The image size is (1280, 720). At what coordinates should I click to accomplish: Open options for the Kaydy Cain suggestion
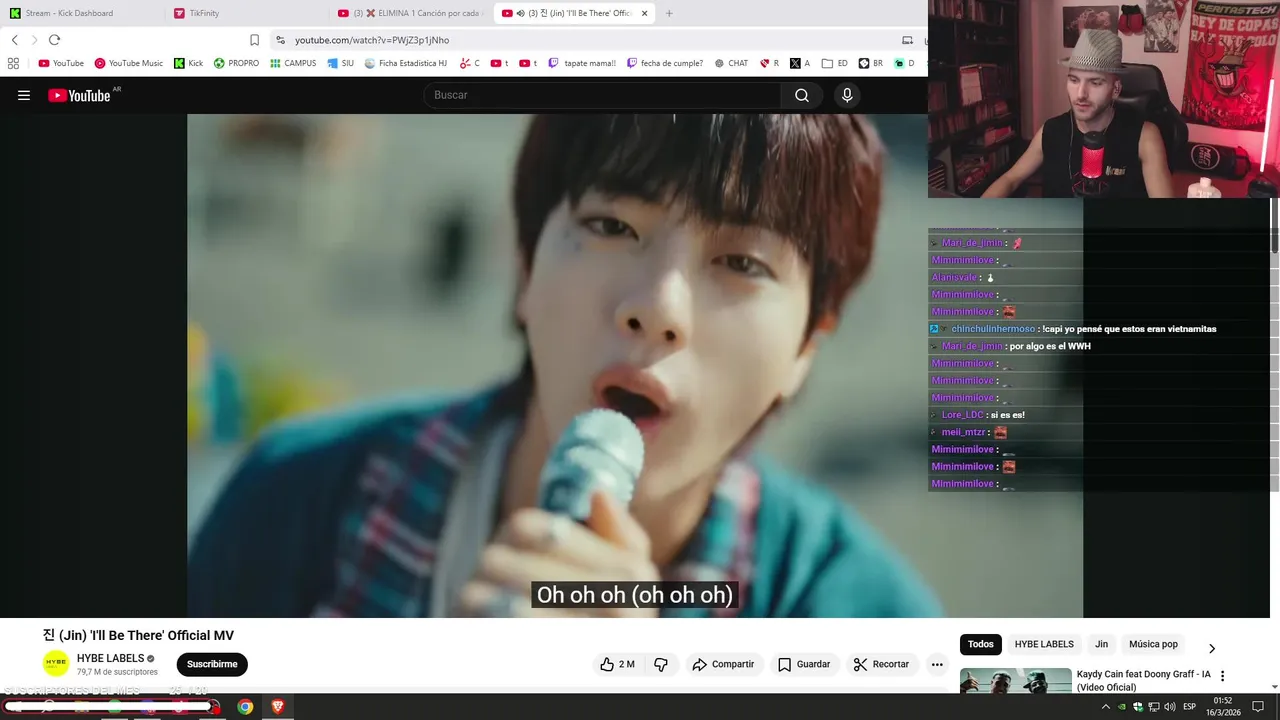coord(1222,676)
